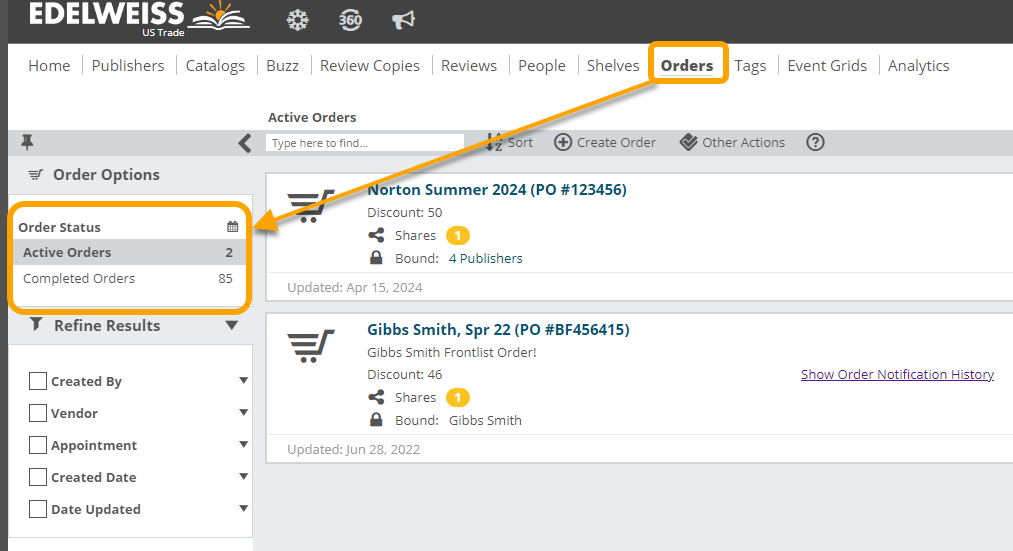Open the Catalogs tab
Image resolution: width=1013 pixels, height=551 pixels.
[215, 65]
